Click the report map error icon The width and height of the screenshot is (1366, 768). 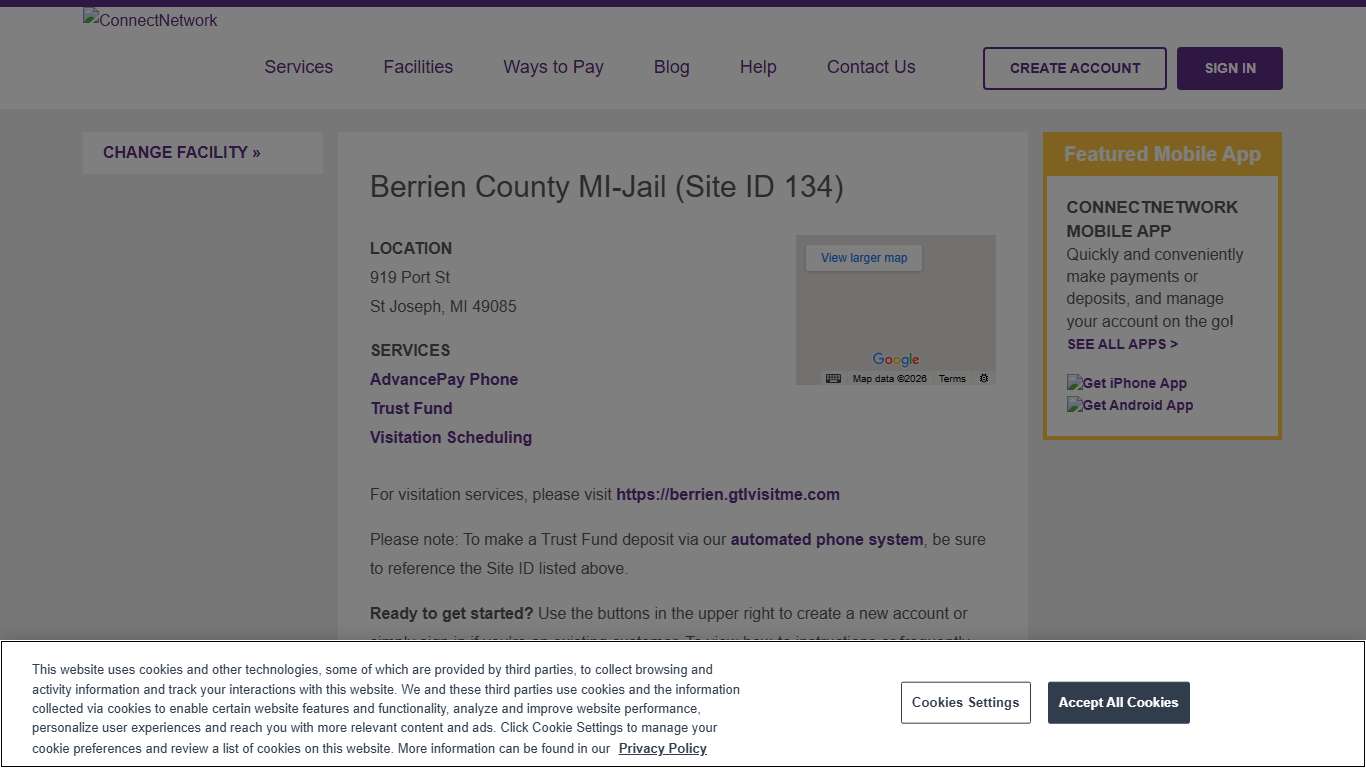click(x=983, y=378)
